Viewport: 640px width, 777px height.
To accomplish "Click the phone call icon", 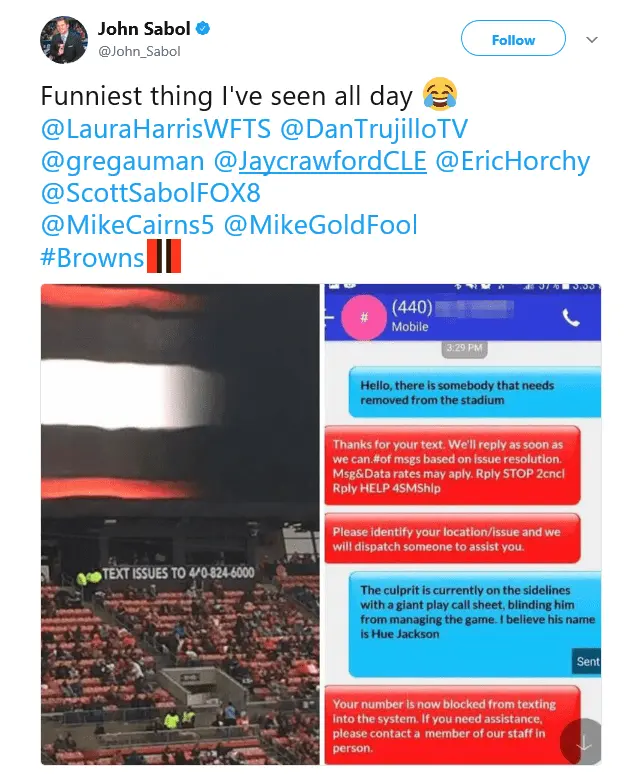I will coord(571,317).
